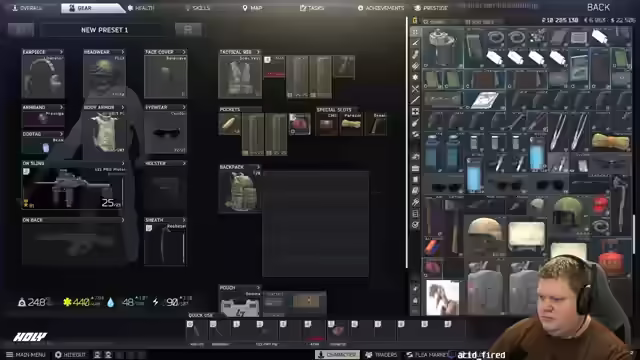Viewport: 640px width, 360px height.
Task: Open the Health tab
Action: [141, 8]
